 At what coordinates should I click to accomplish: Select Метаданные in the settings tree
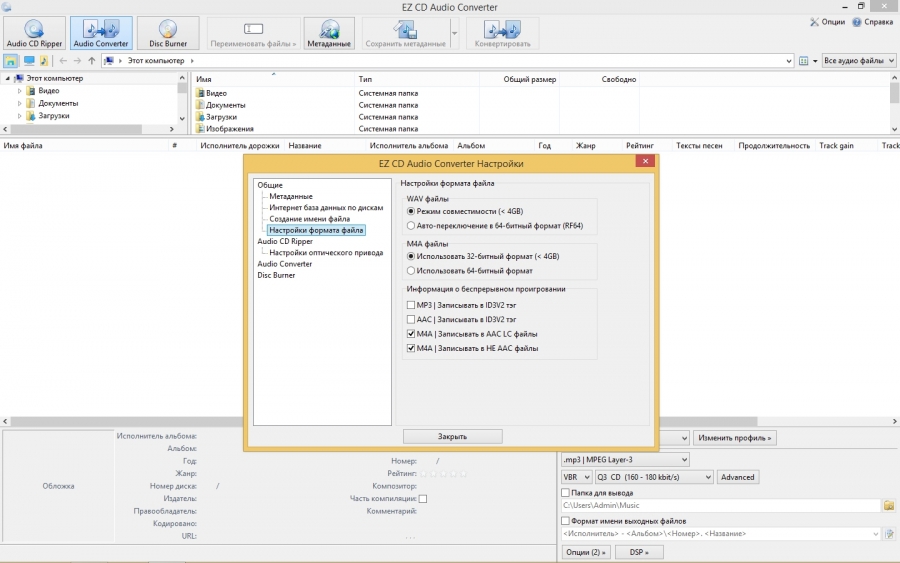pos(290,197)
